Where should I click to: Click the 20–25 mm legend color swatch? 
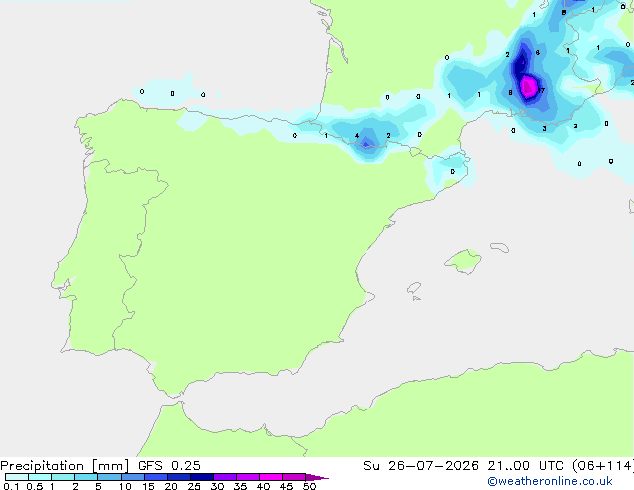coord(178,477)
